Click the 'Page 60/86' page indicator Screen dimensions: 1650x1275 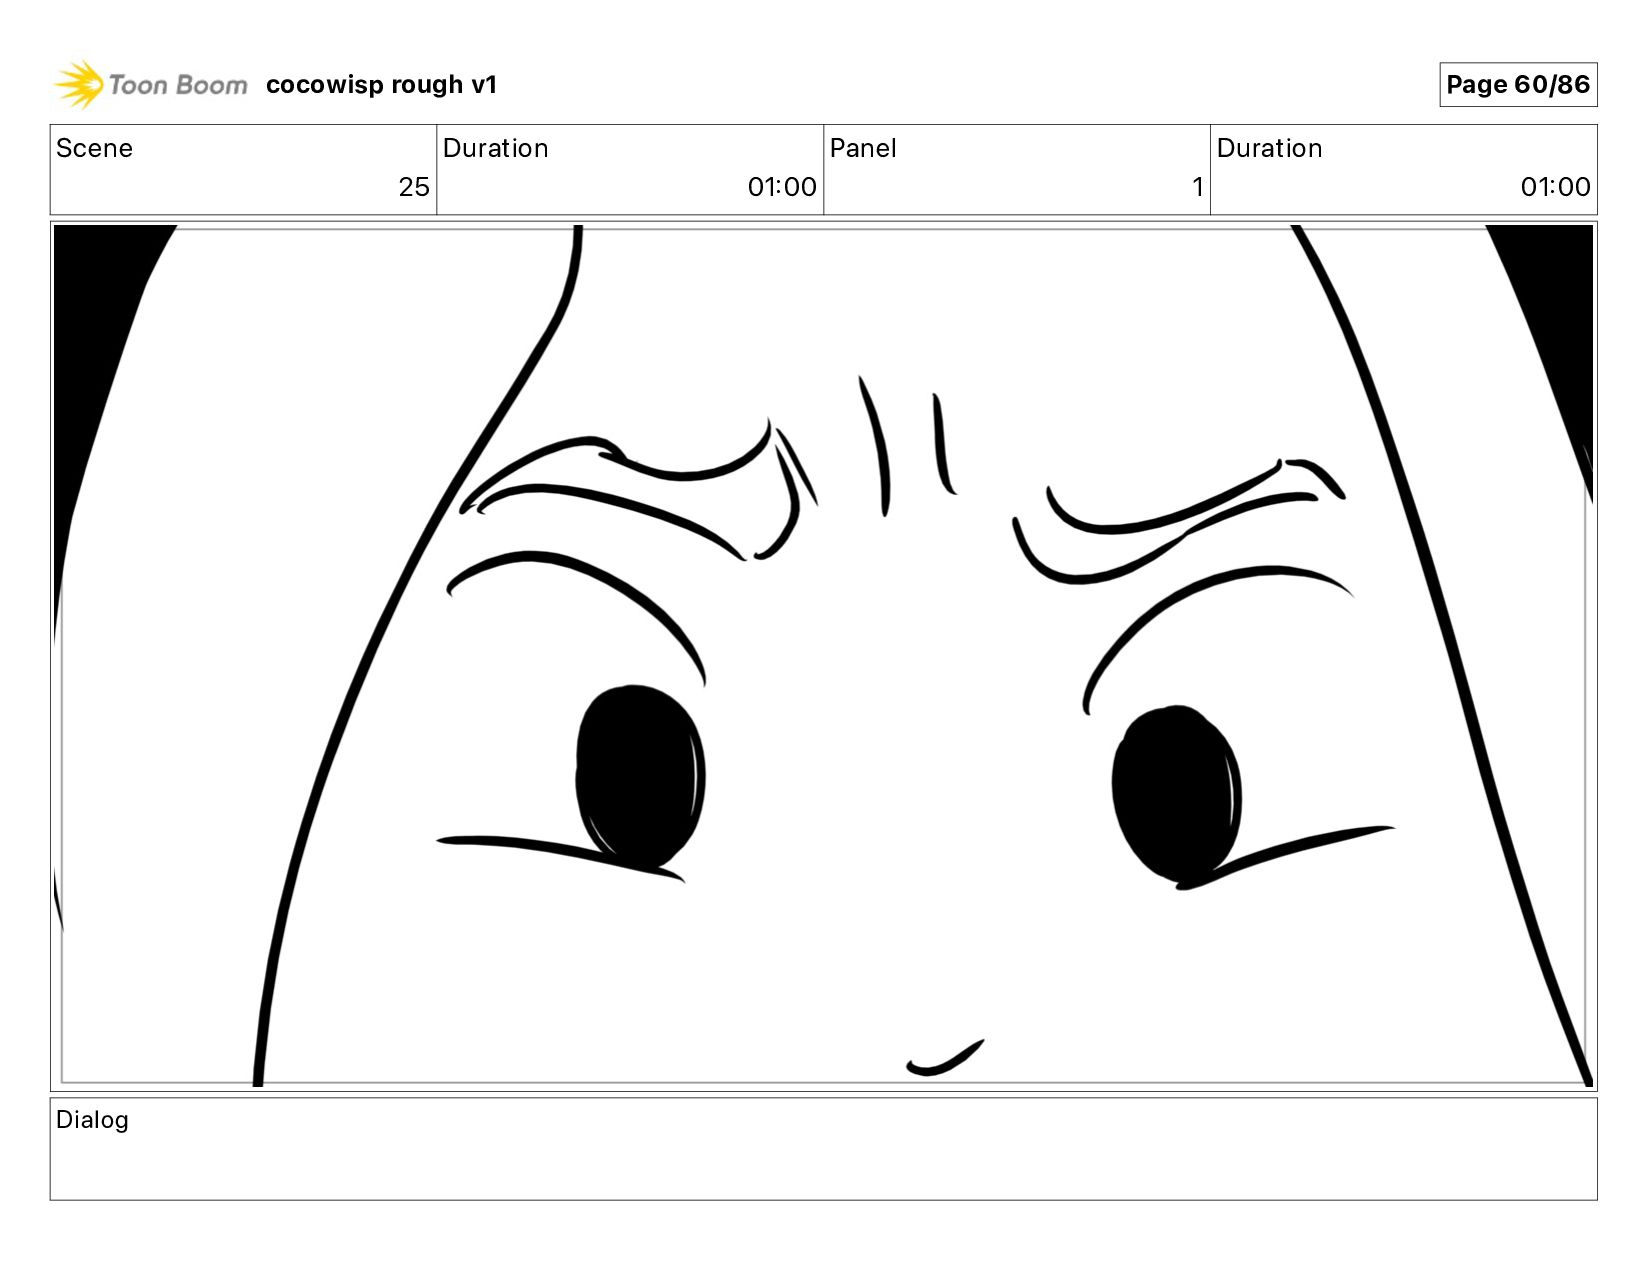click(x=1518, y=85)
